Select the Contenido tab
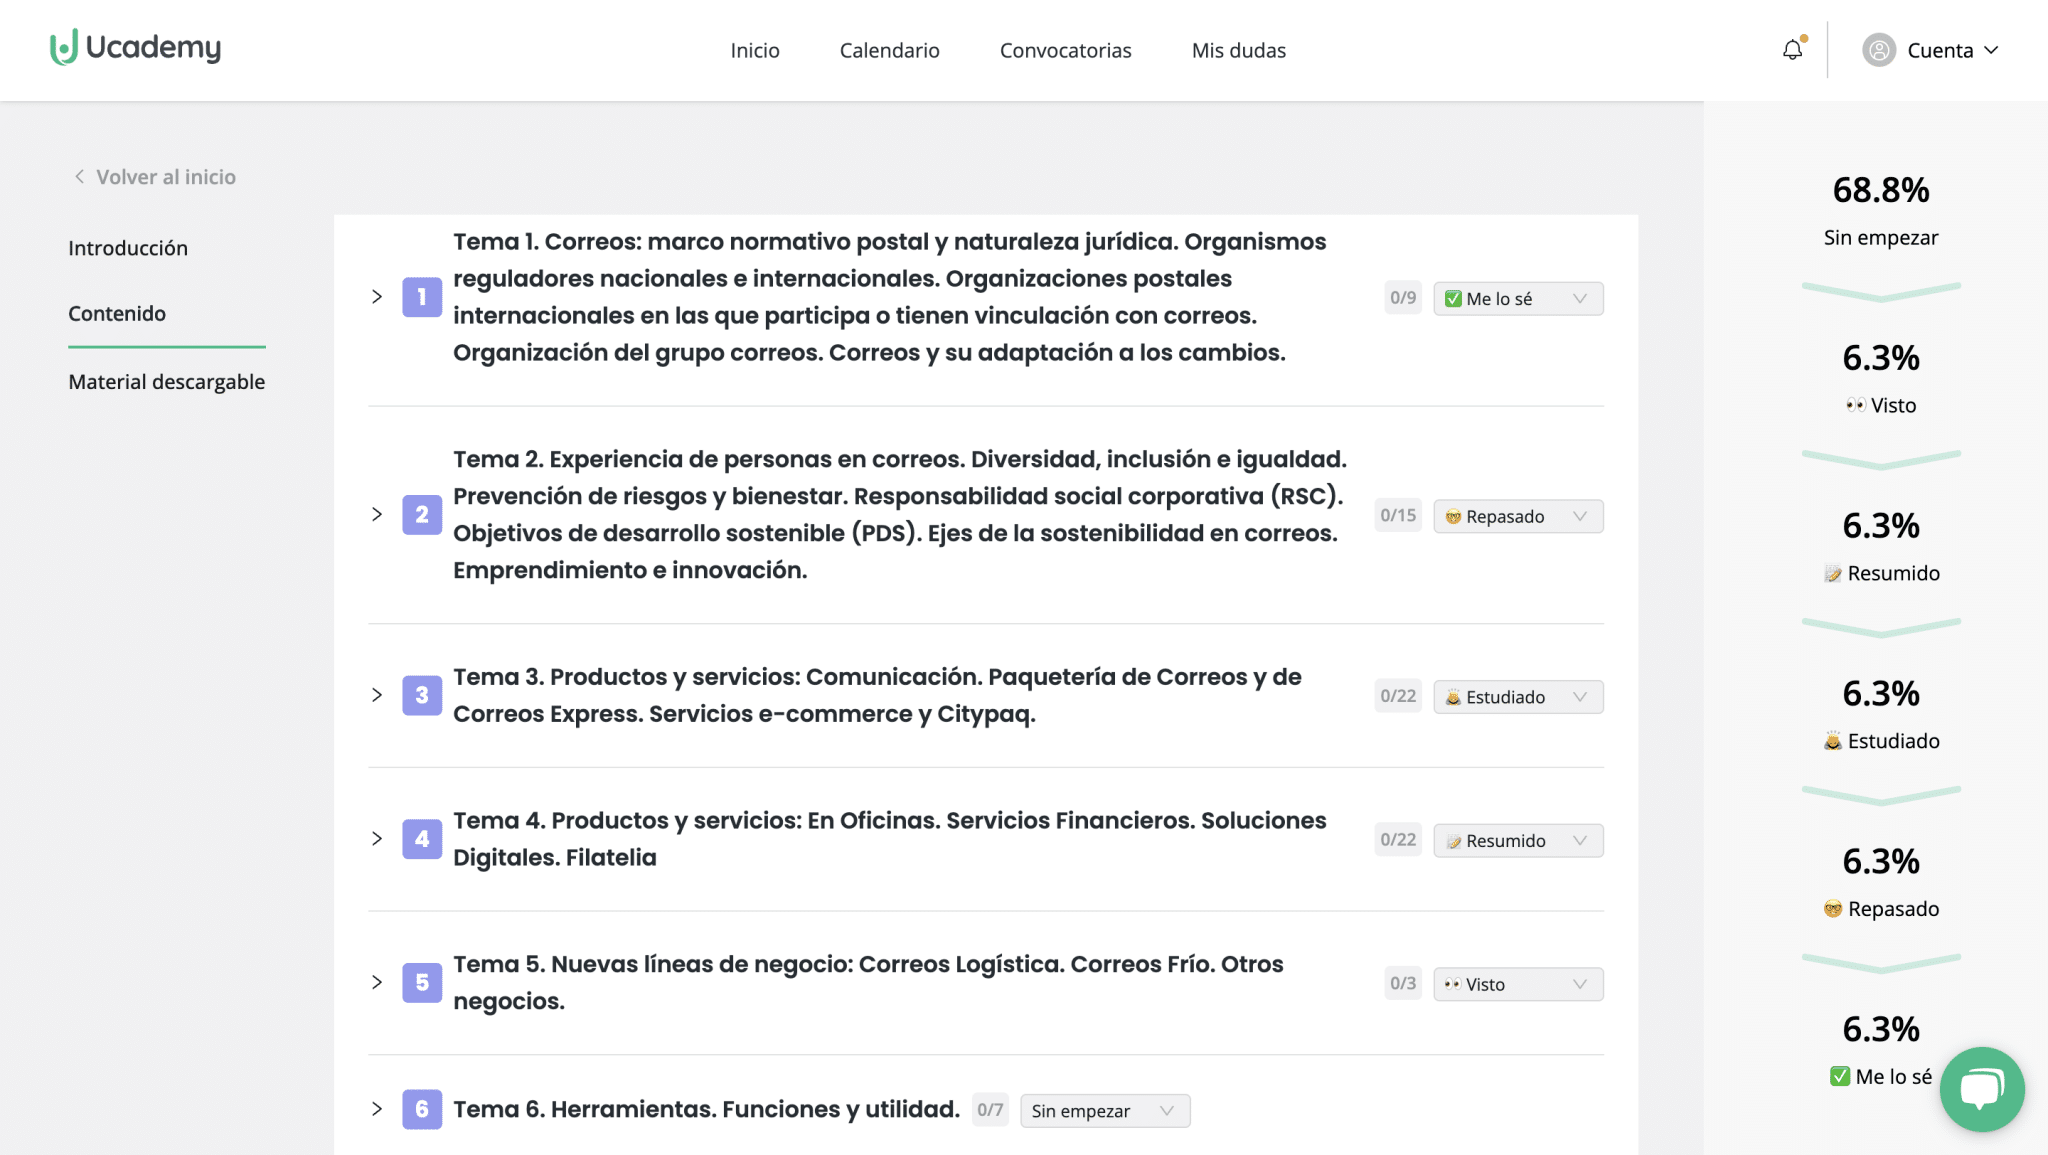The image size is (2048, 1155). coord(116,313)
